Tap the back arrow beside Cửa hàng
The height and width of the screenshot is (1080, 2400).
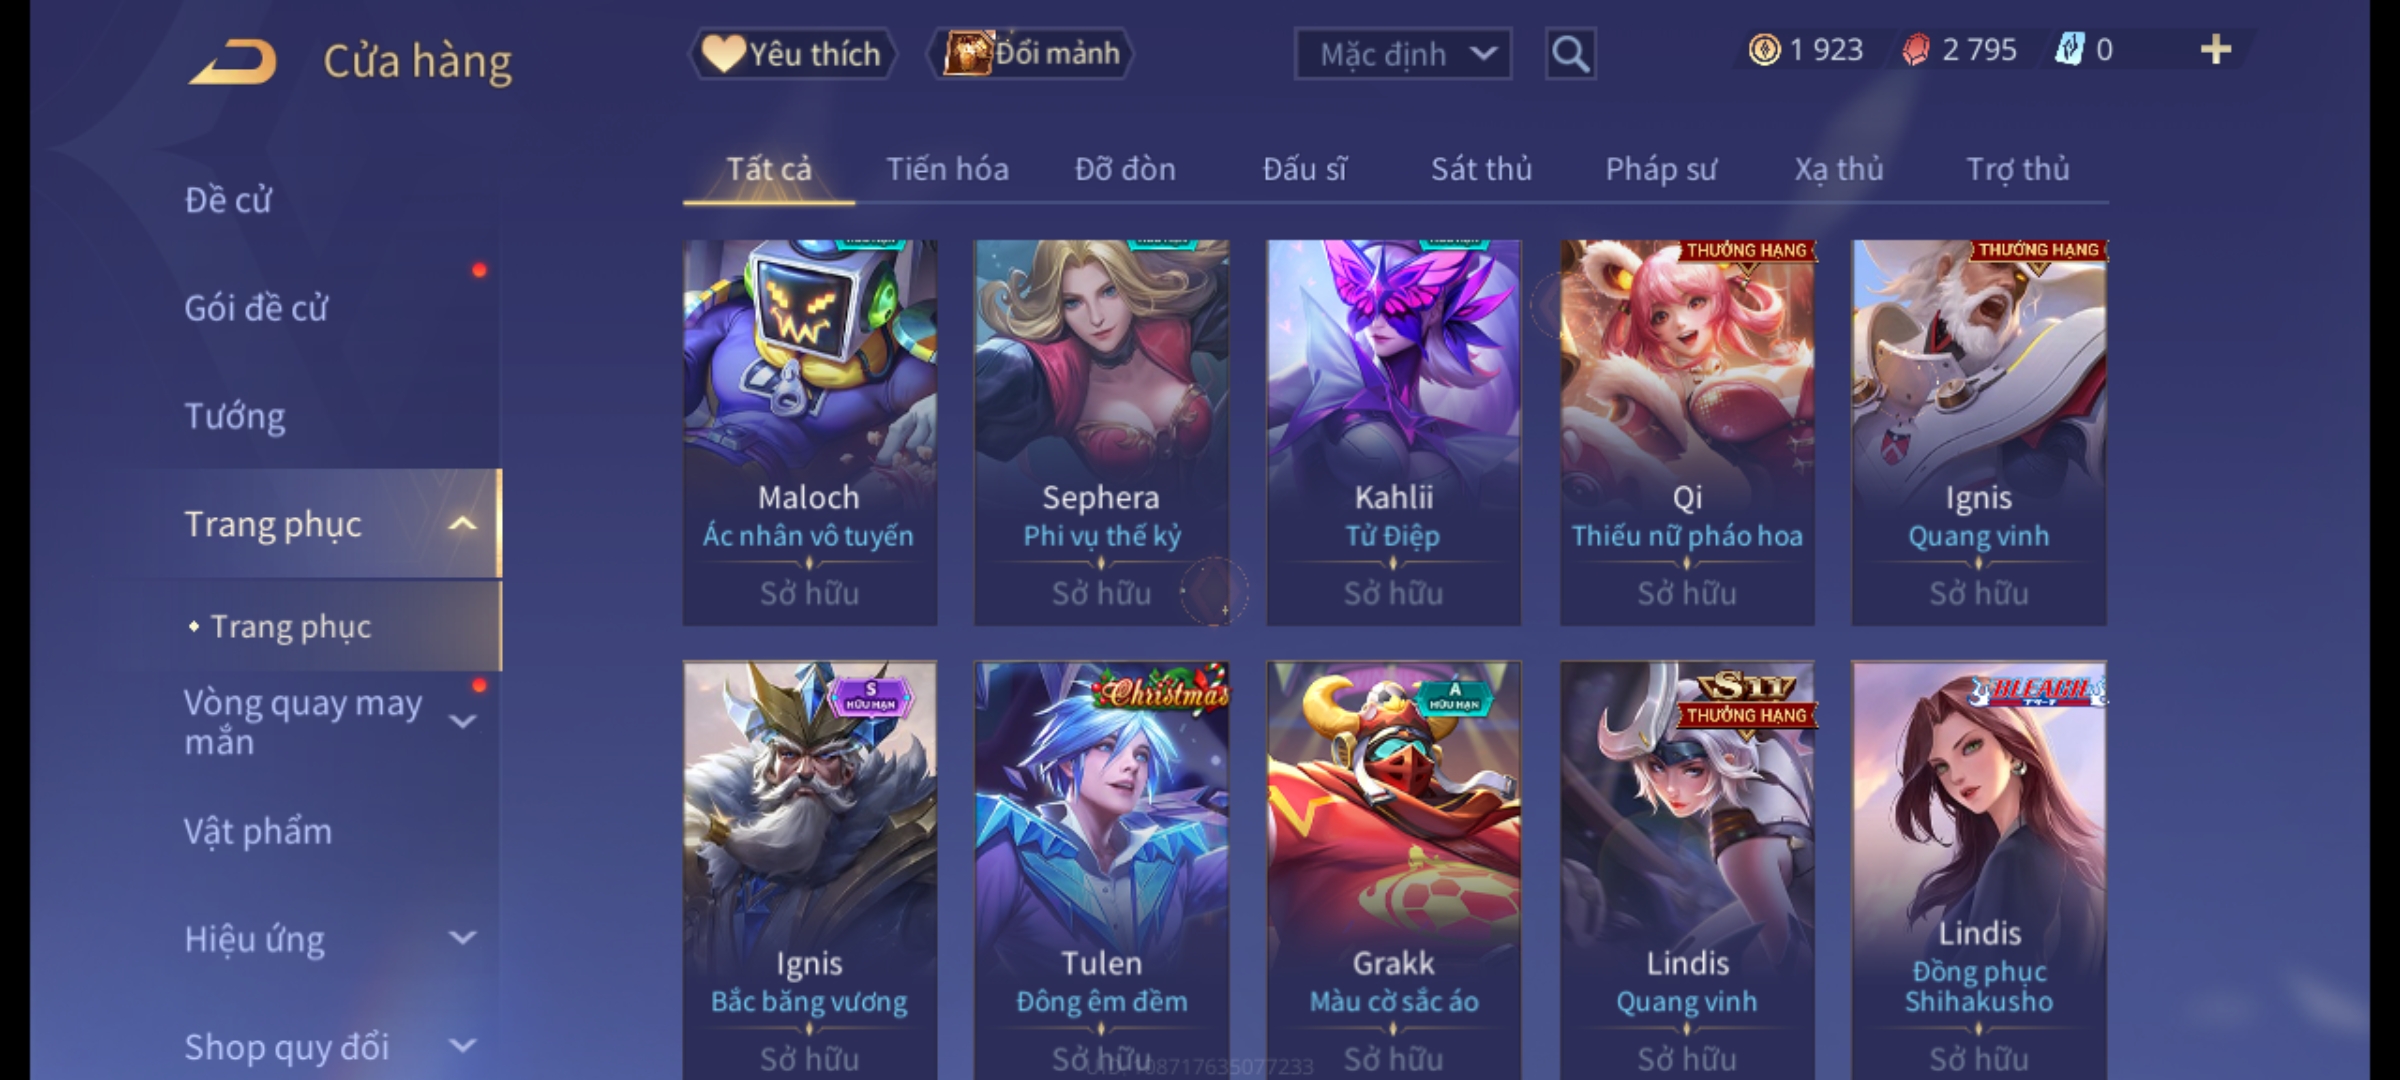coord(232,62)
